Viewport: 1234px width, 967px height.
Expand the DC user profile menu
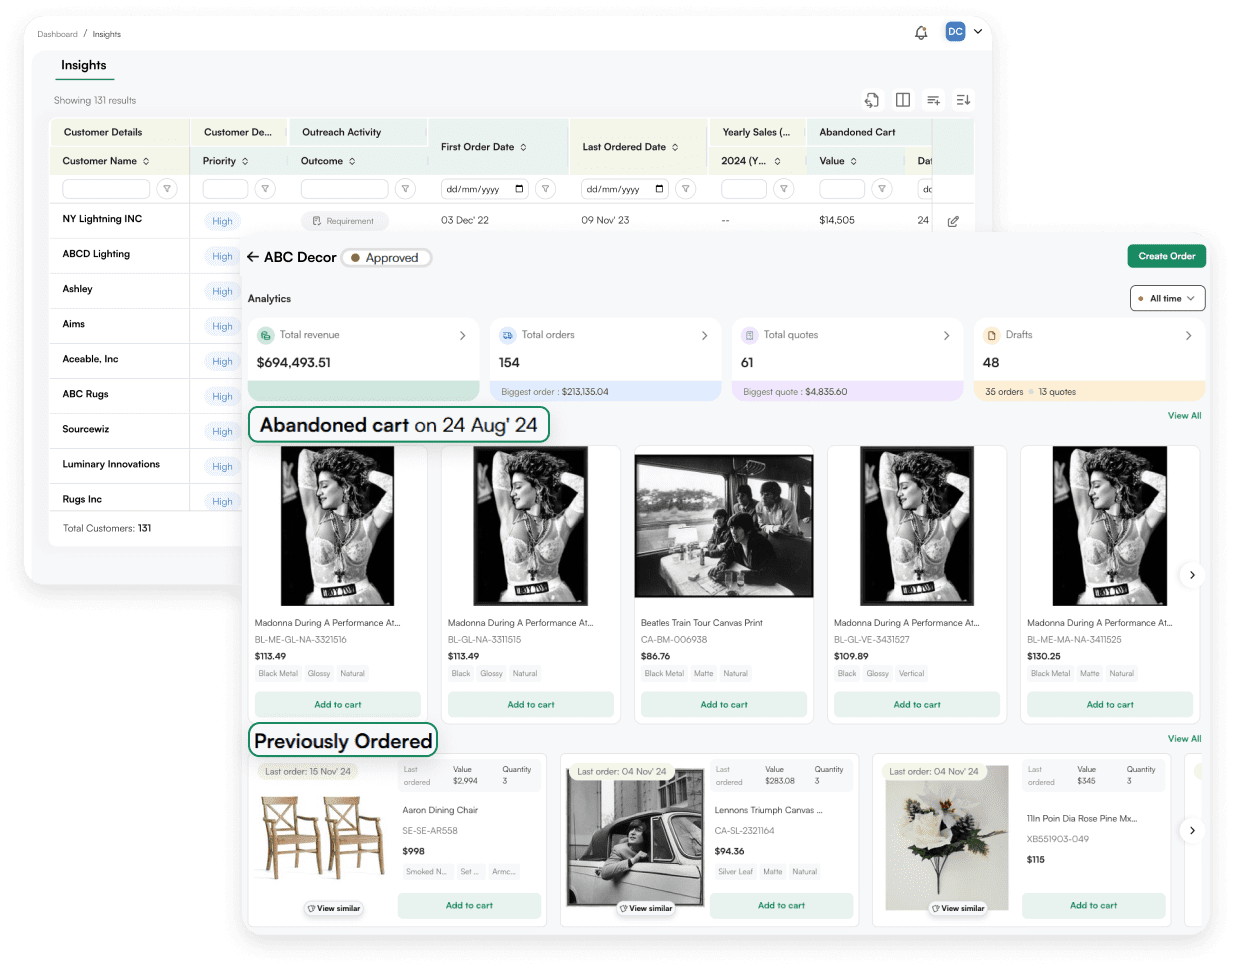click(977, 31)
